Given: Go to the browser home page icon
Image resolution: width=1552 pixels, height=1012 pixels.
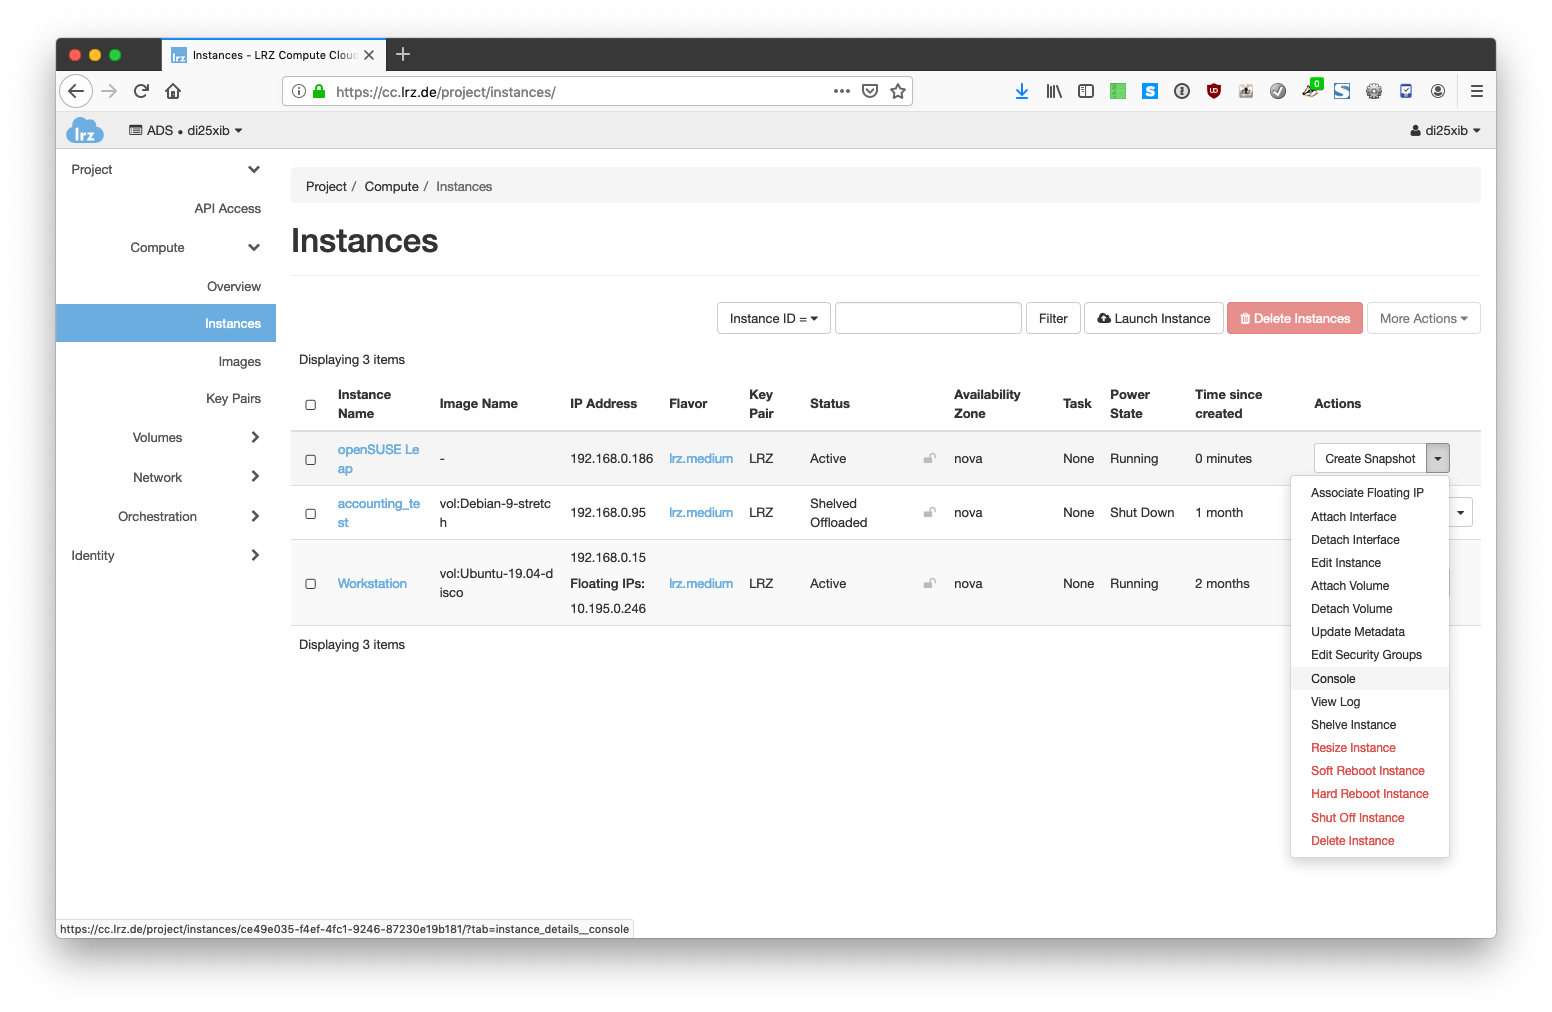Looking at the screenshot, I should (173, 91).
